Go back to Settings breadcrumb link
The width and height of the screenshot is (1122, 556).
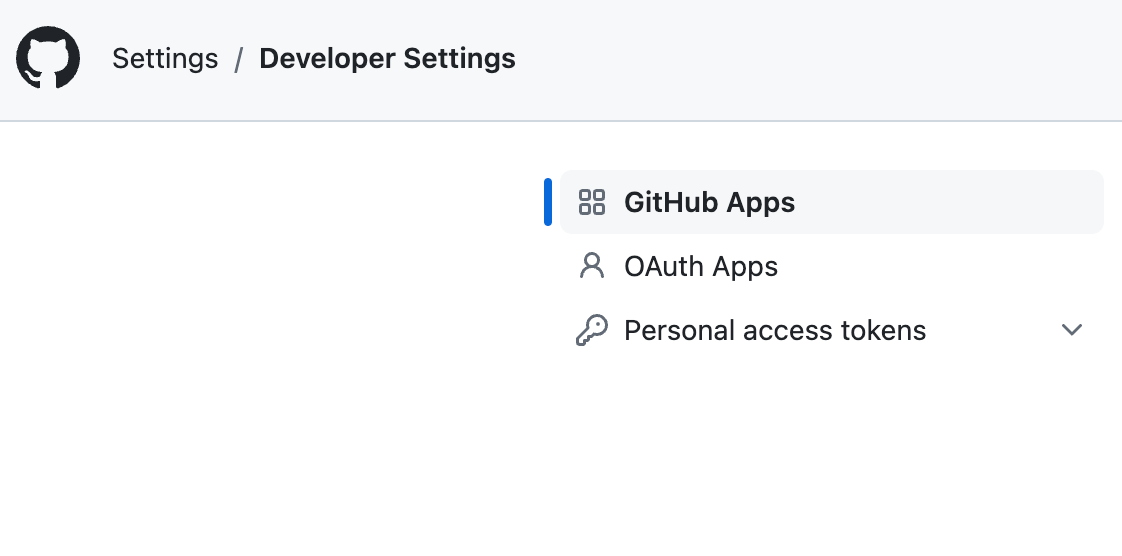click(x=165, y=59)
